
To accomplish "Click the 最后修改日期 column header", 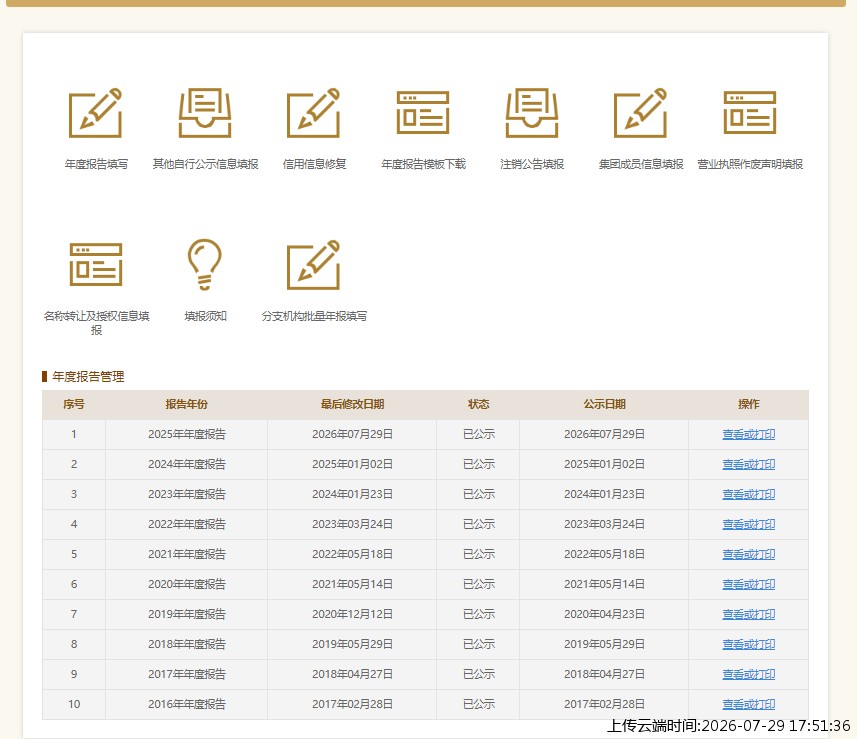I will point(352,404).
